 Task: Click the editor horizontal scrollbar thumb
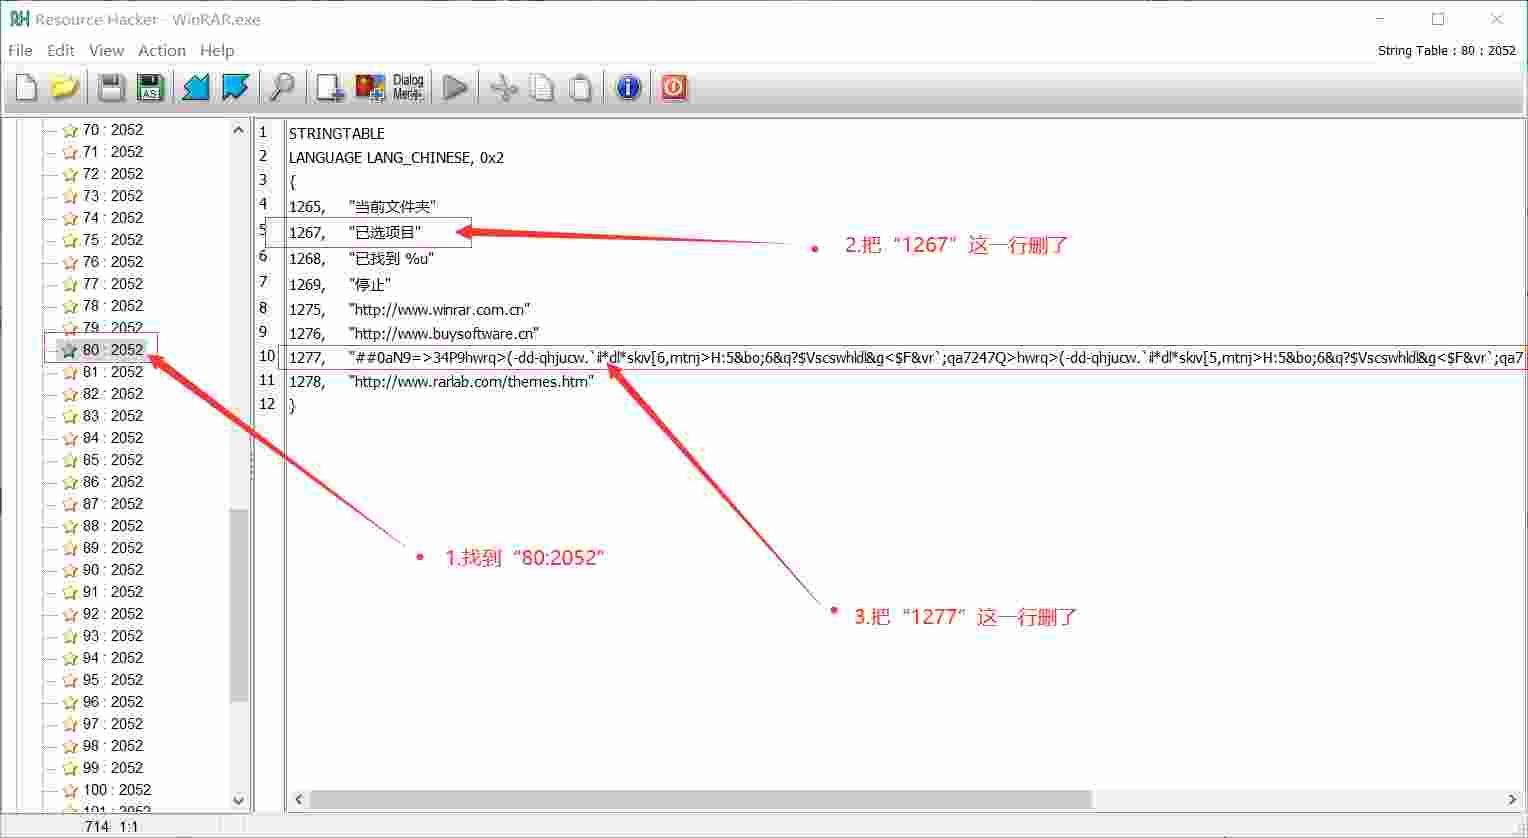pos(700,800)
